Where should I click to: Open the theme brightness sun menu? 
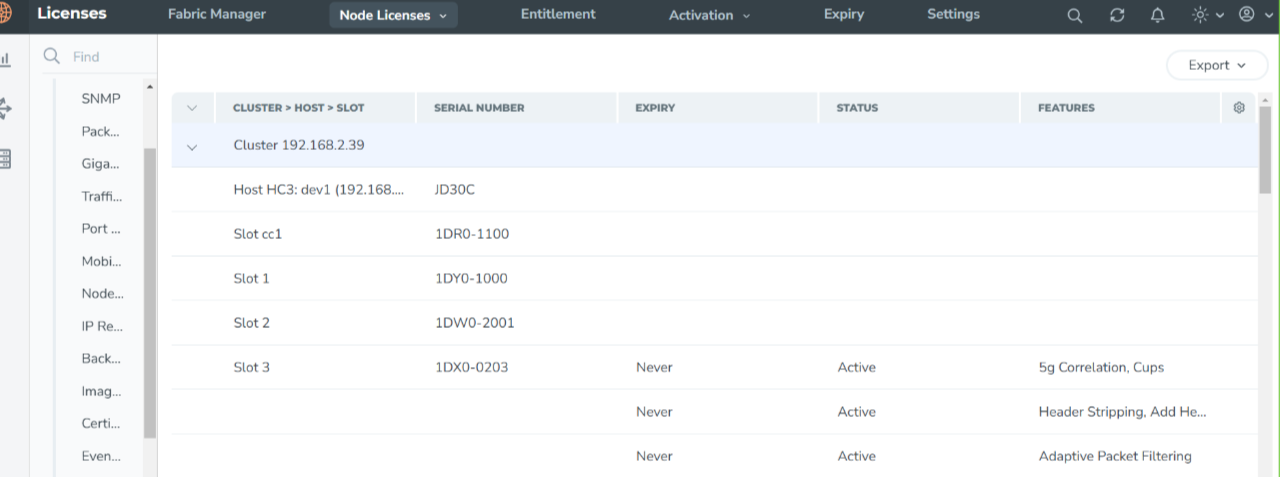1208,15
